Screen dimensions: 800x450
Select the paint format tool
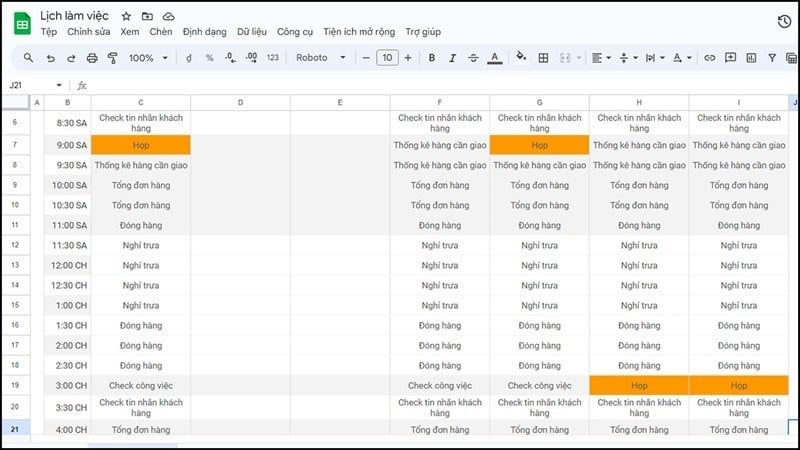112,58
